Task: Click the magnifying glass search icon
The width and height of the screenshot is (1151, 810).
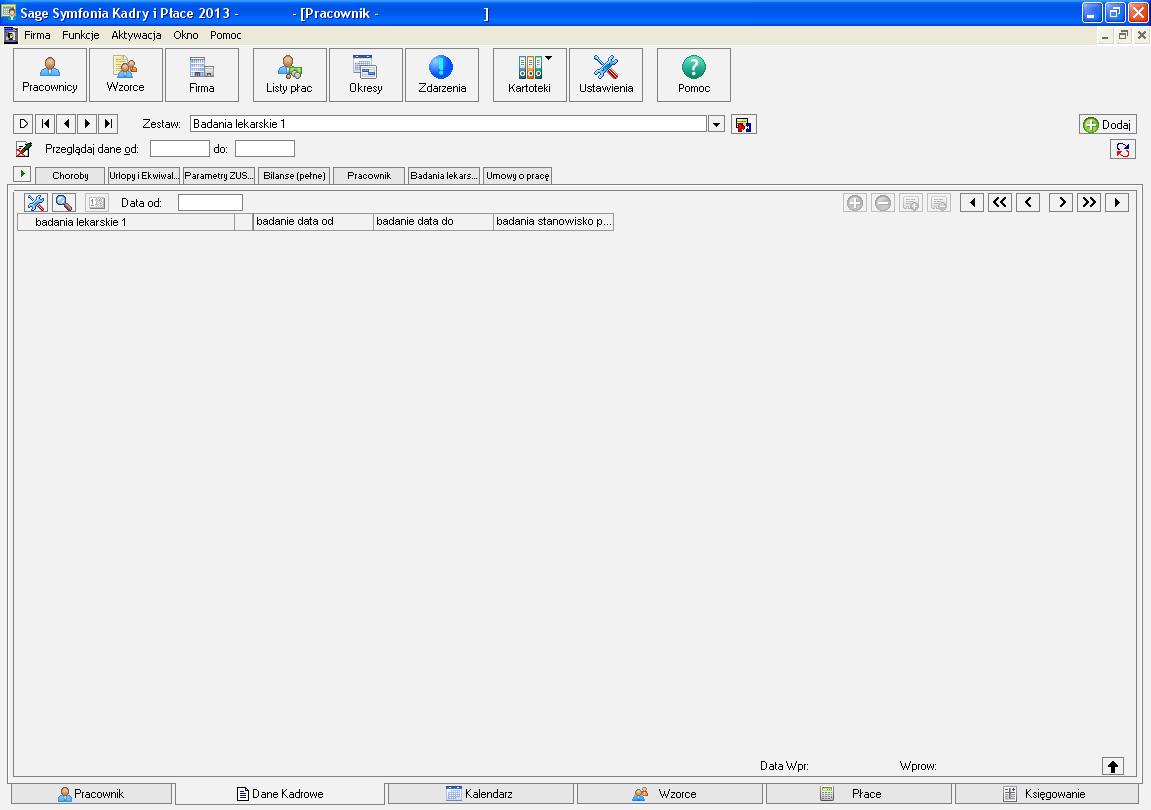Action: click(x=63, y=202)
